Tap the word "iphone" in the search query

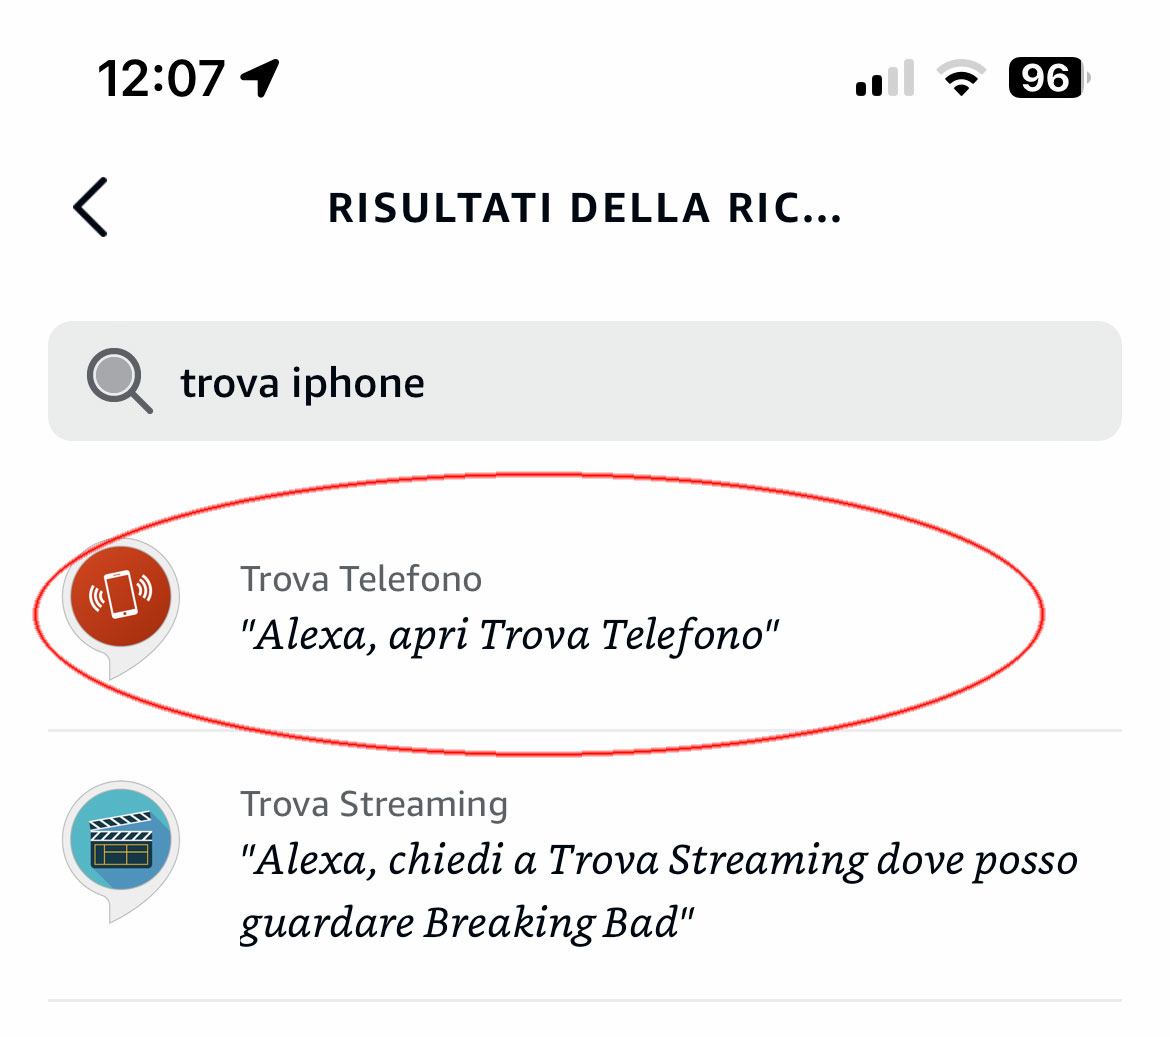click(x=358, y=383)
